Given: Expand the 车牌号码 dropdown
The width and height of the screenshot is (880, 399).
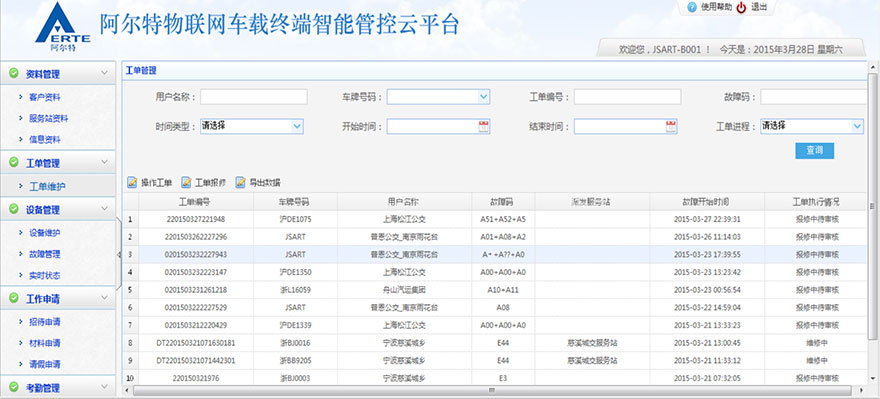Looking at the screenshot, I should coord(484,97).
